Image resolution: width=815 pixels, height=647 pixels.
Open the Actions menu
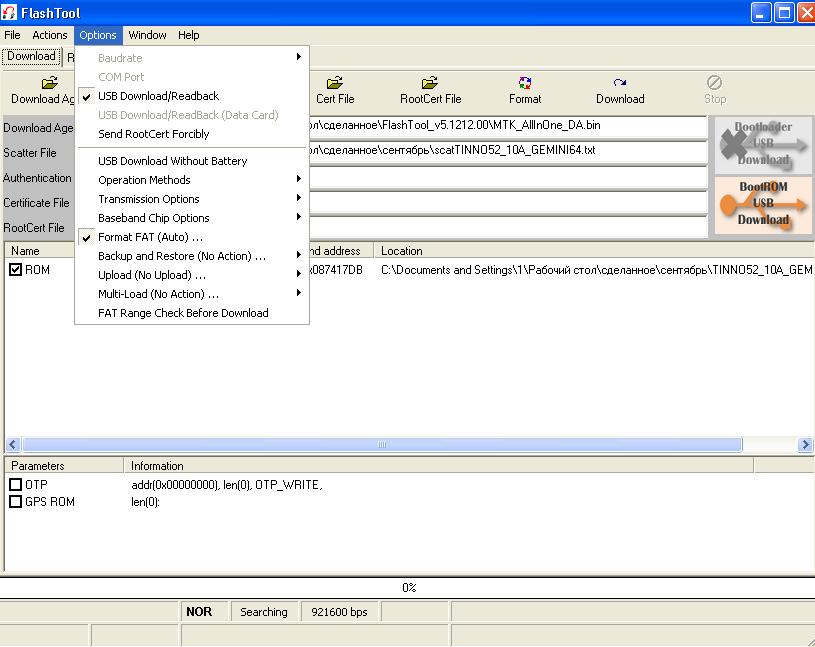coord(49,35)
